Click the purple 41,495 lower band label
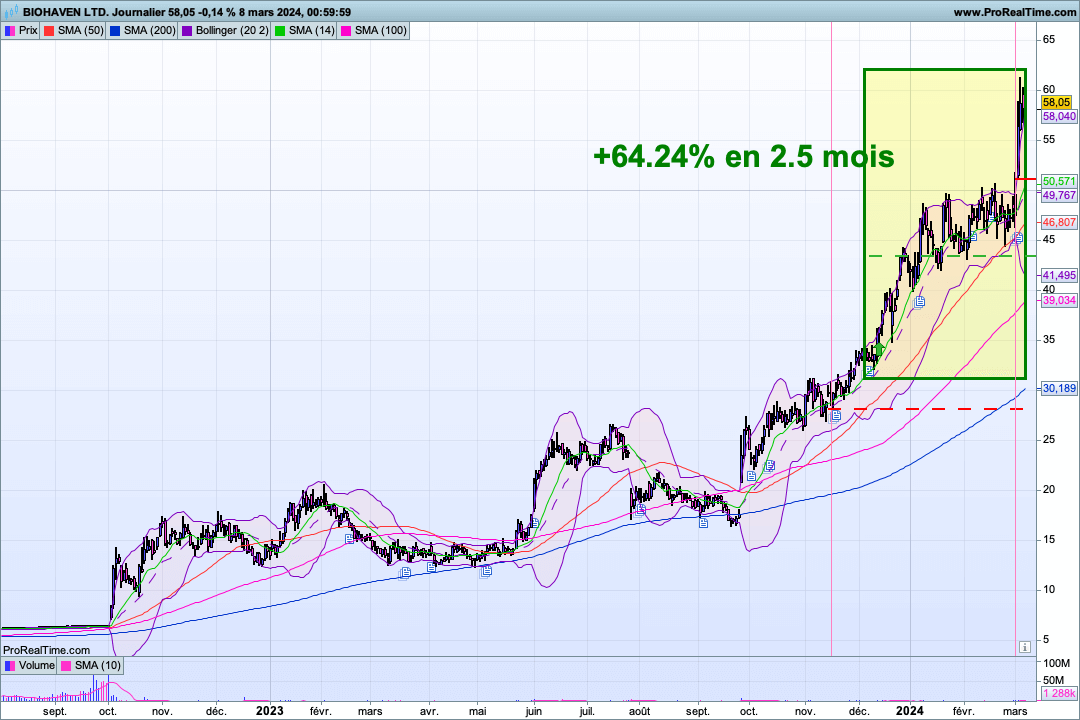The height and width of the screenshot is (720, 1080). coord(1059,275)
